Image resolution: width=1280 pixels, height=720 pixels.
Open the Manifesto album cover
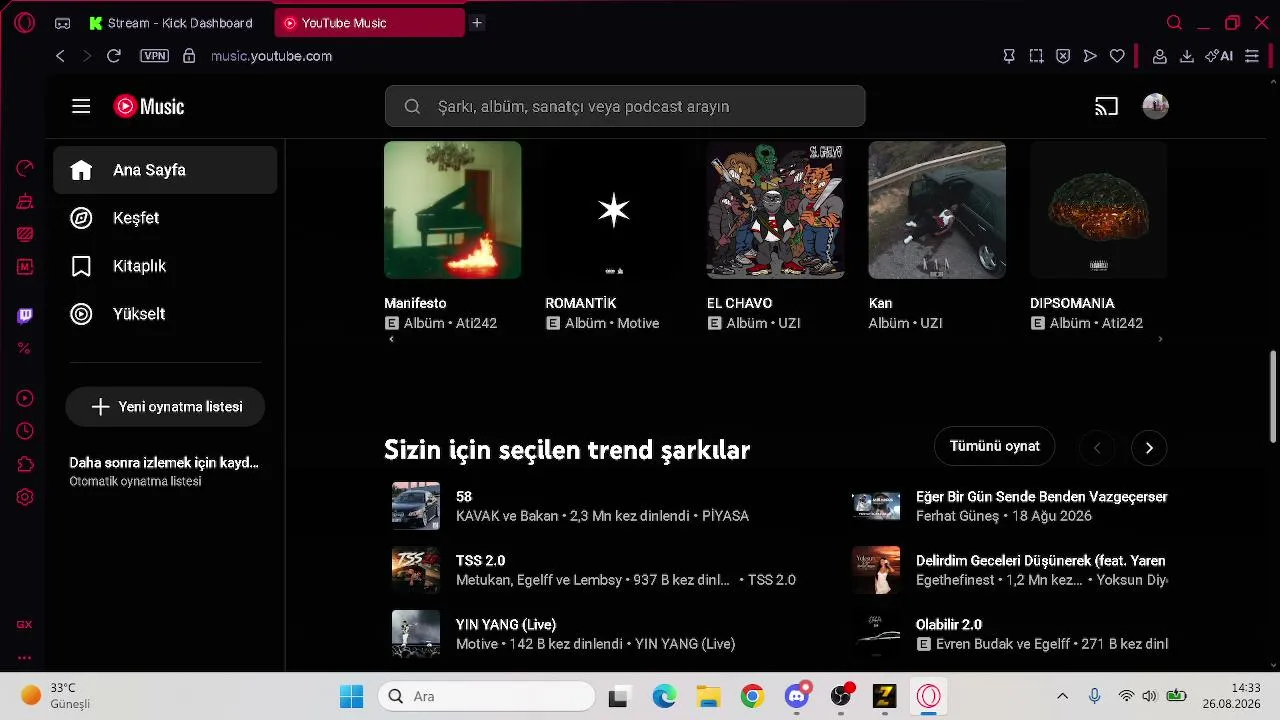453,210
